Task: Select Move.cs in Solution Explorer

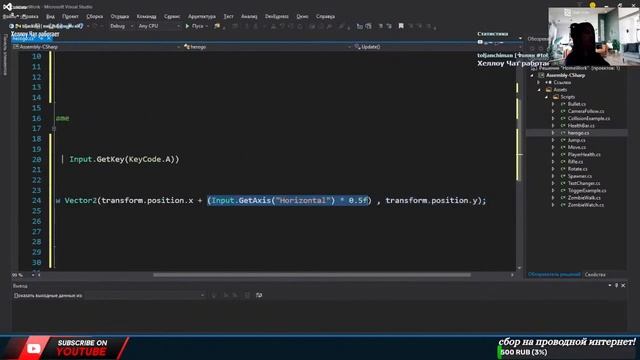Action: [577, 147]
